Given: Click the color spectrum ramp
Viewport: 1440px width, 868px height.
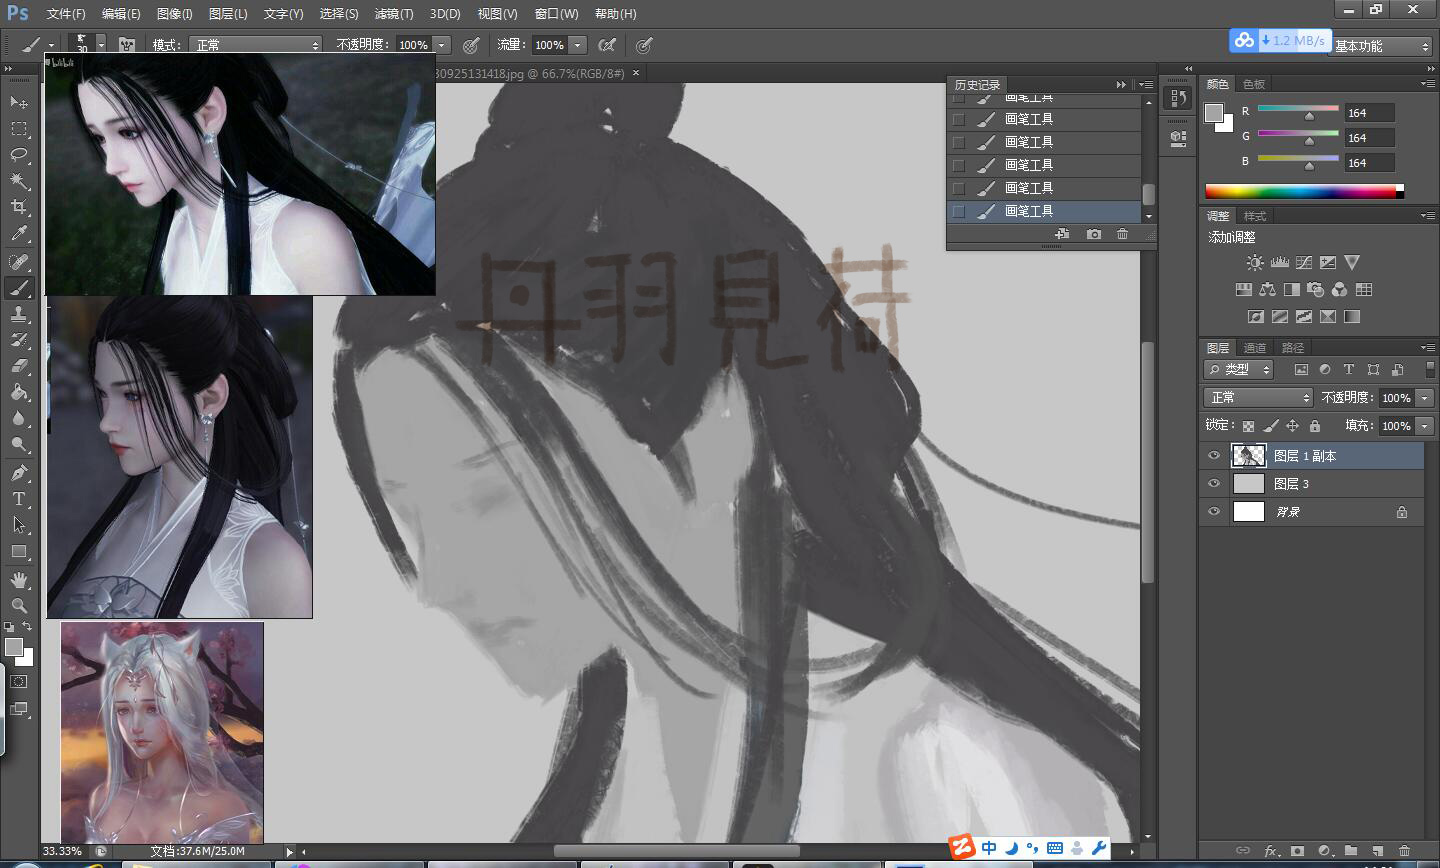Looking at the screenshot, I should coord(1304,191).
